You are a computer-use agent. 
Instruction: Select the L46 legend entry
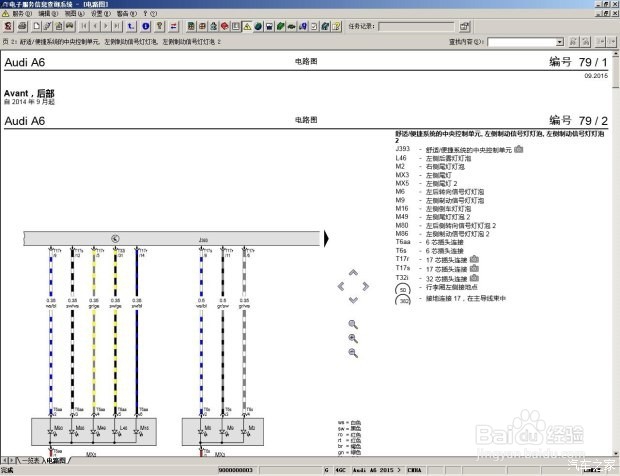click(x=433, y=158)
